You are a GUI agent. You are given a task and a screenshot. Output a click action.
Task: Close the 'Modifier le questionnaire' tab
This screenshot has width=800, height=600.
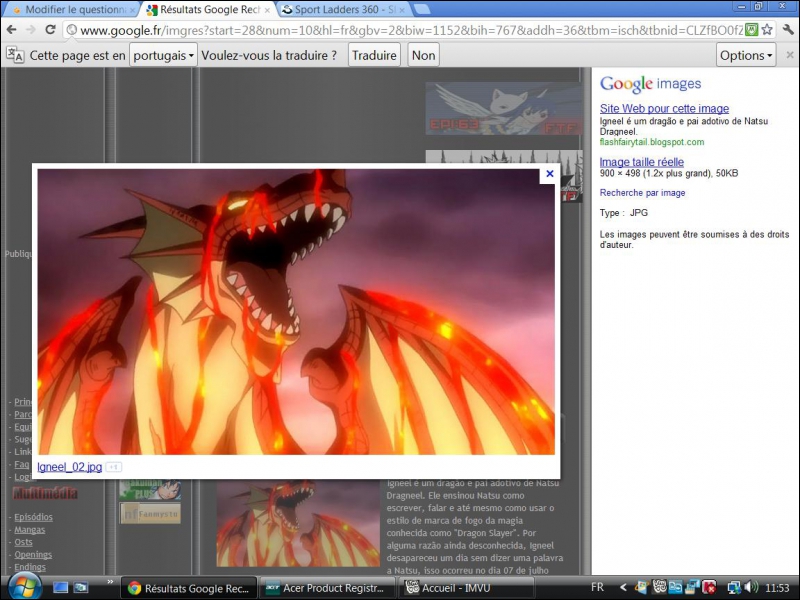[133, 10]
